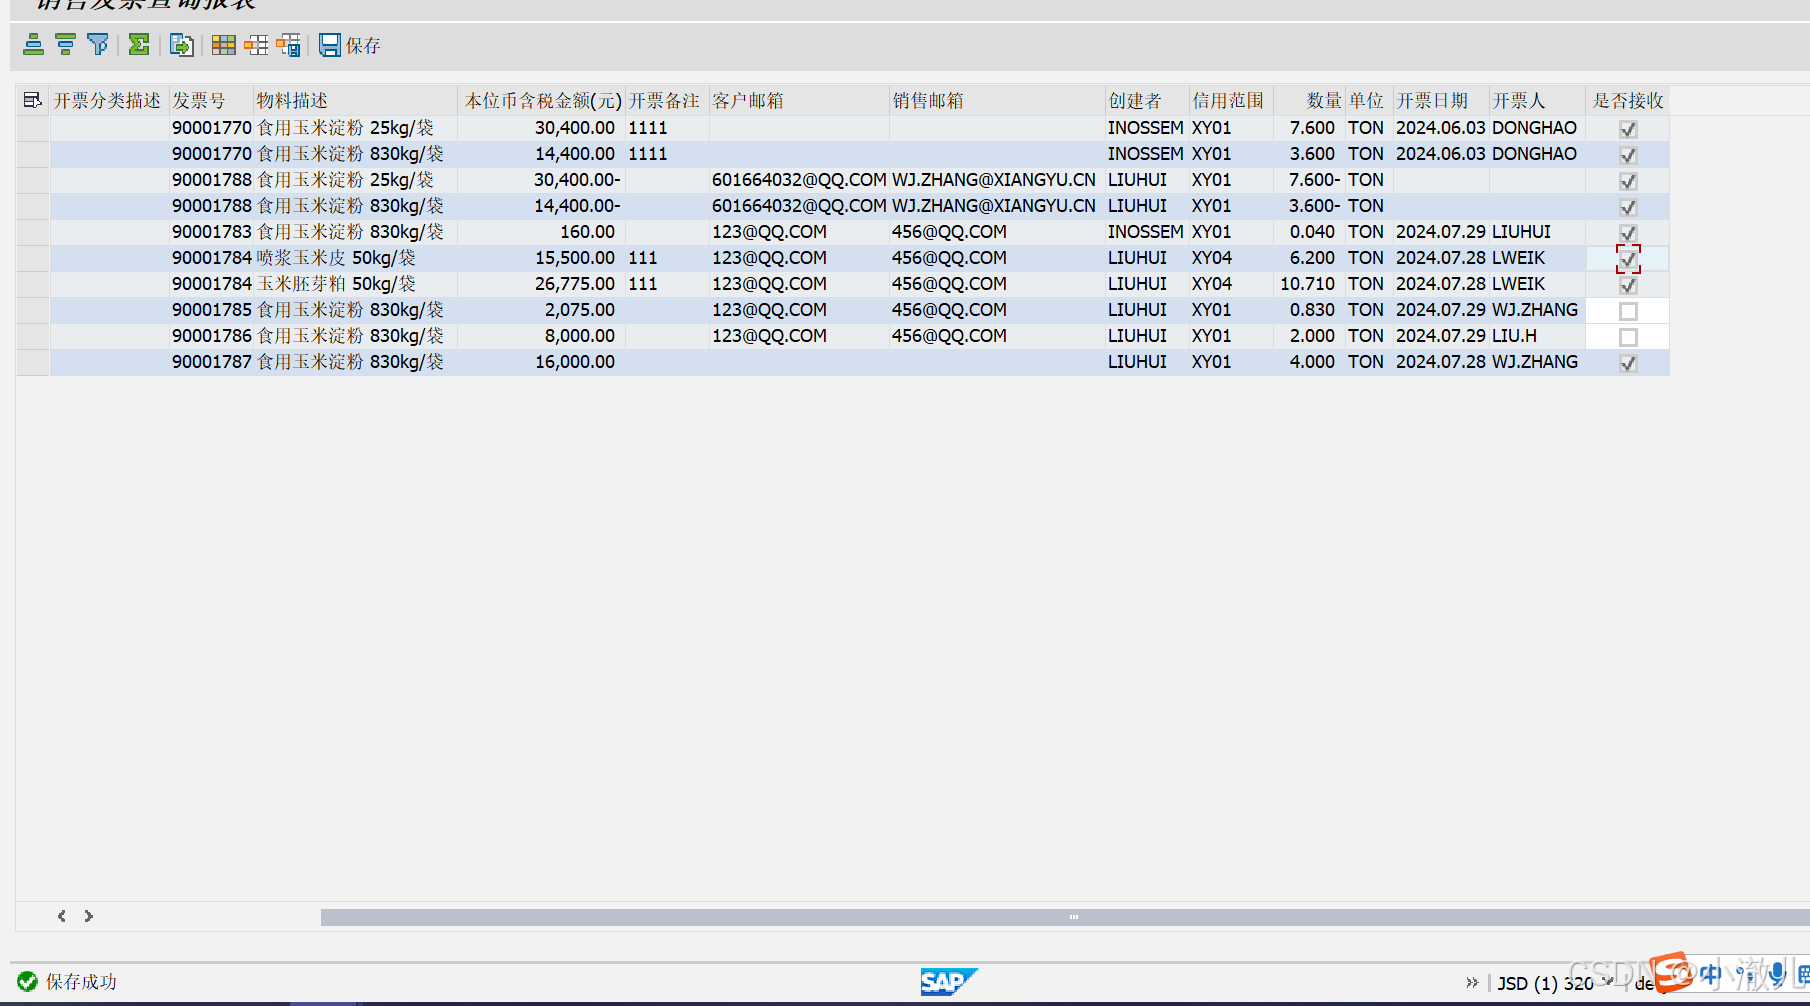This screenshot has width=1810, height=1006.
Task: Click the change layout icon
Action: click(x=255, y=44)
